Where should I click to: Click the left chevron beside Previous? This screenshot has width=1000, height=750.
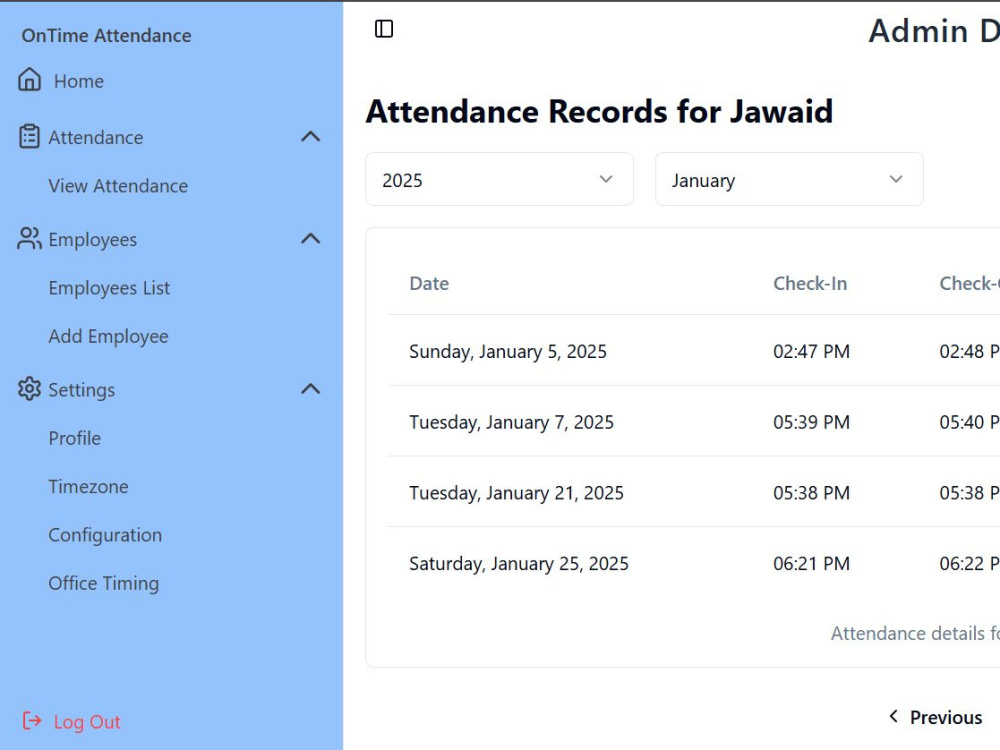(x=893, y=717)
